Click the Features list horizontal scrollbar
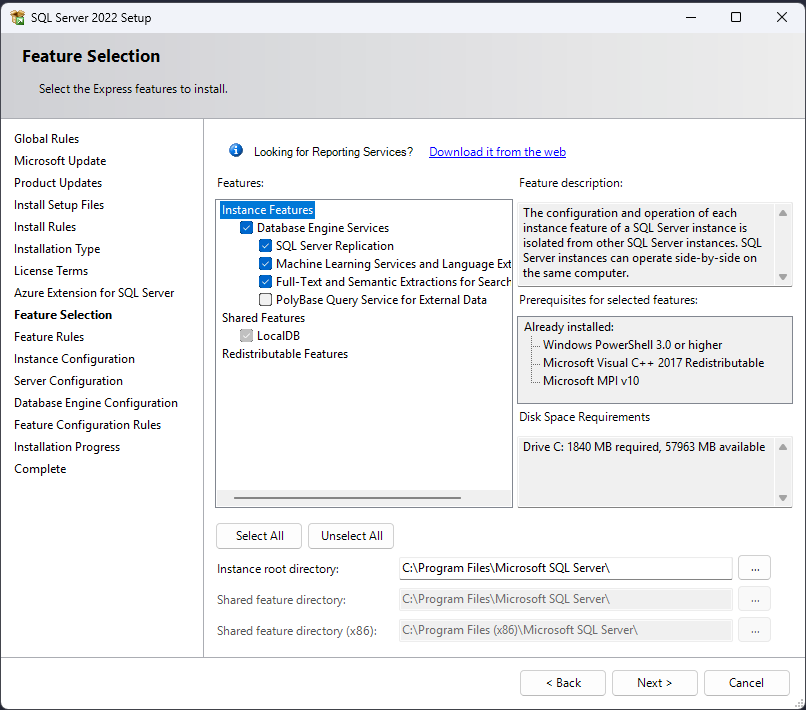This screenshot has height=710, width=806. (x=347, y=498)
